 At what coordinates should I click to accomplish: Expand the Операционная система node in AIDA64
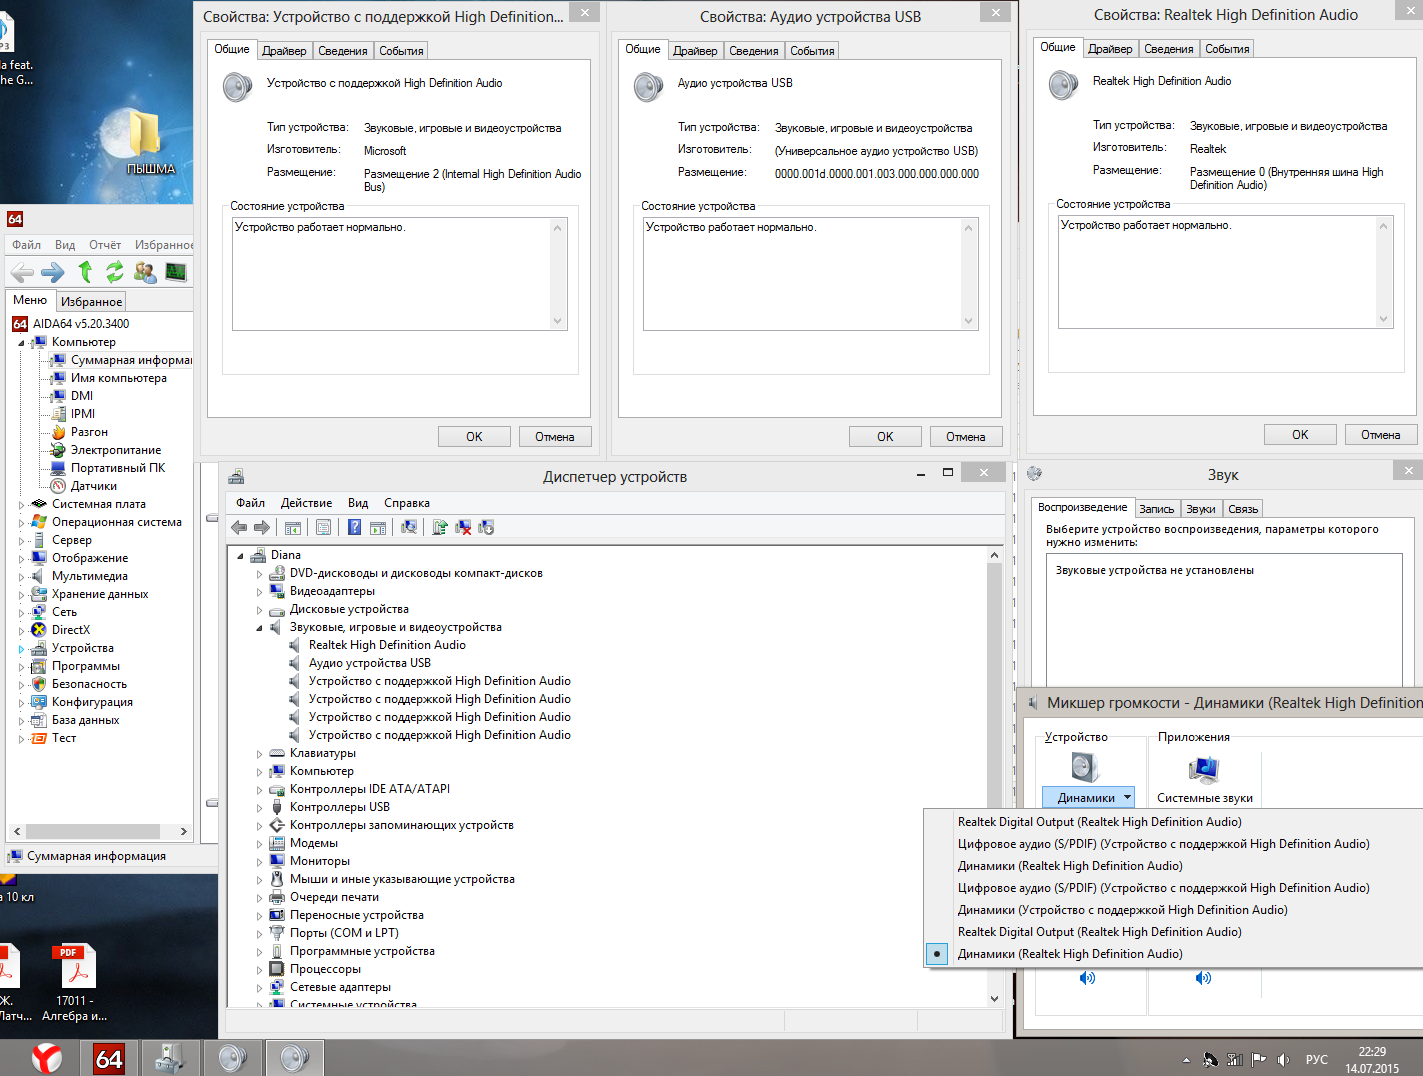click(x=22, y=522)
